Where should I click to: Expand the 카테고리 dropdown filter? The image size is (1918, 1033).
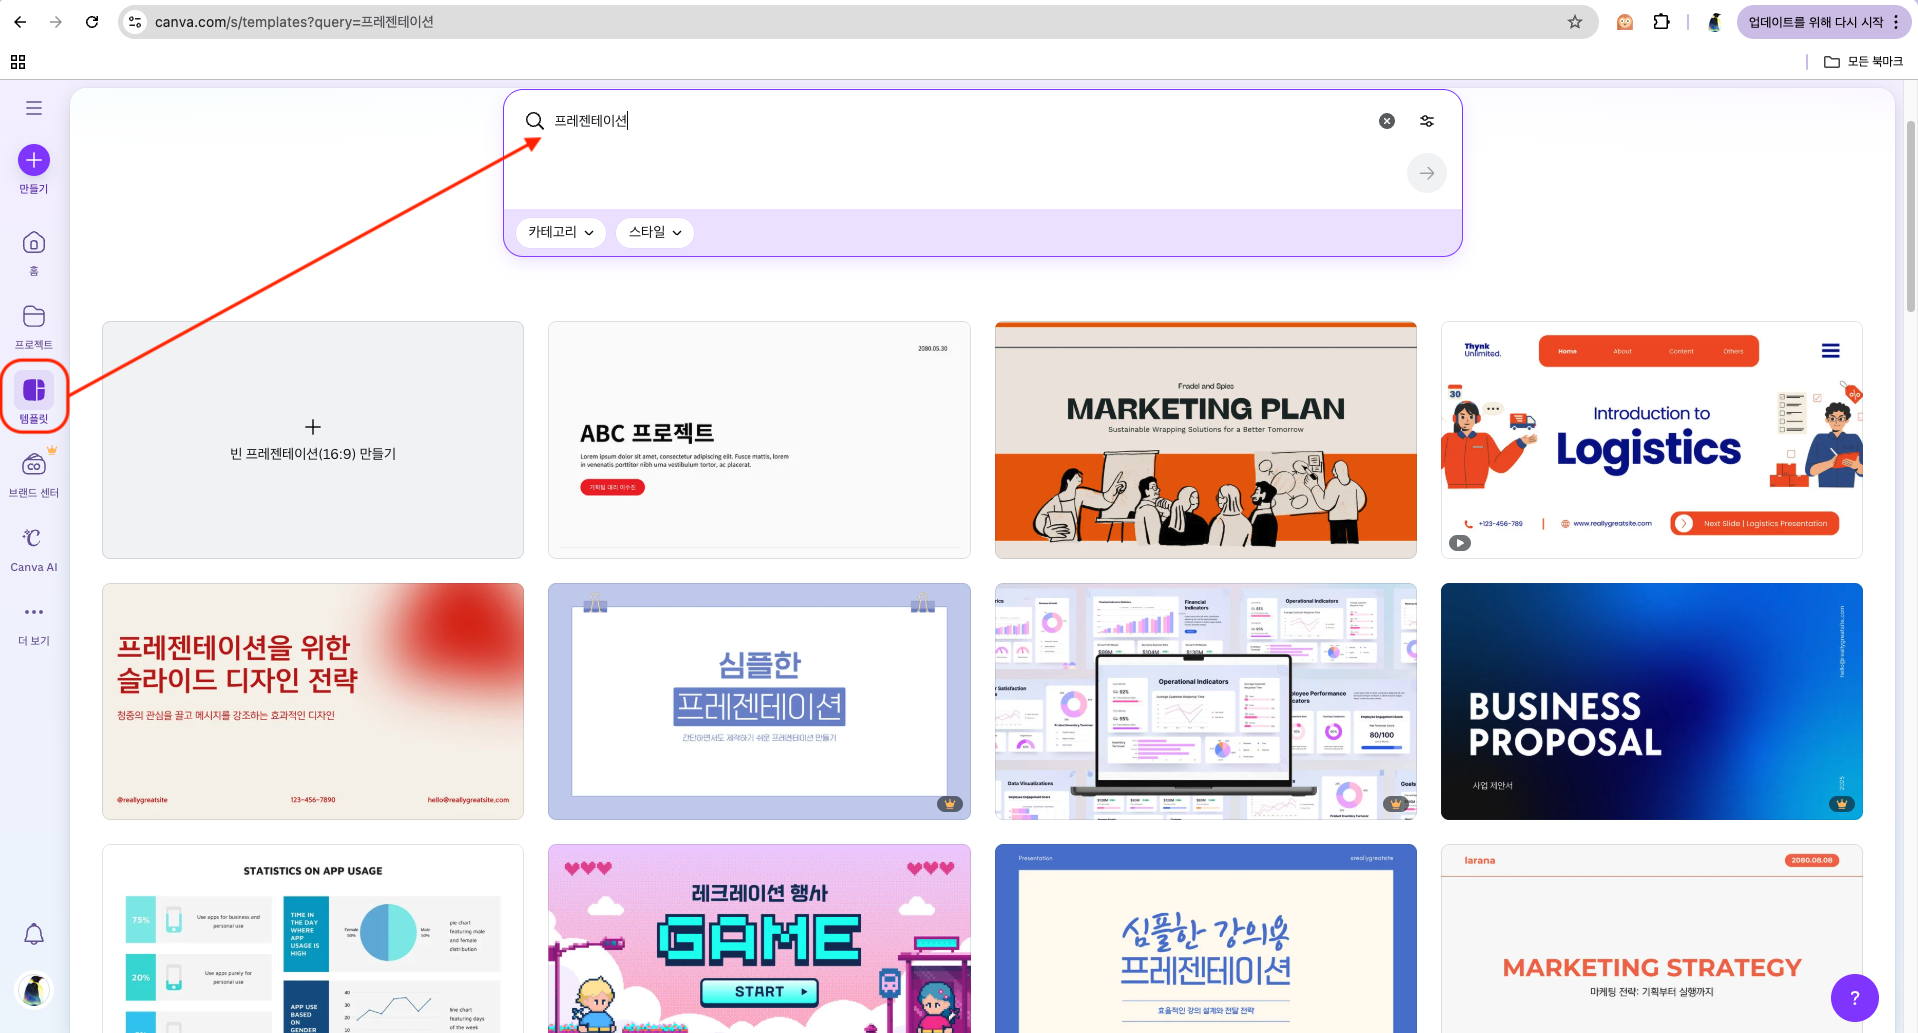(560, 232)
